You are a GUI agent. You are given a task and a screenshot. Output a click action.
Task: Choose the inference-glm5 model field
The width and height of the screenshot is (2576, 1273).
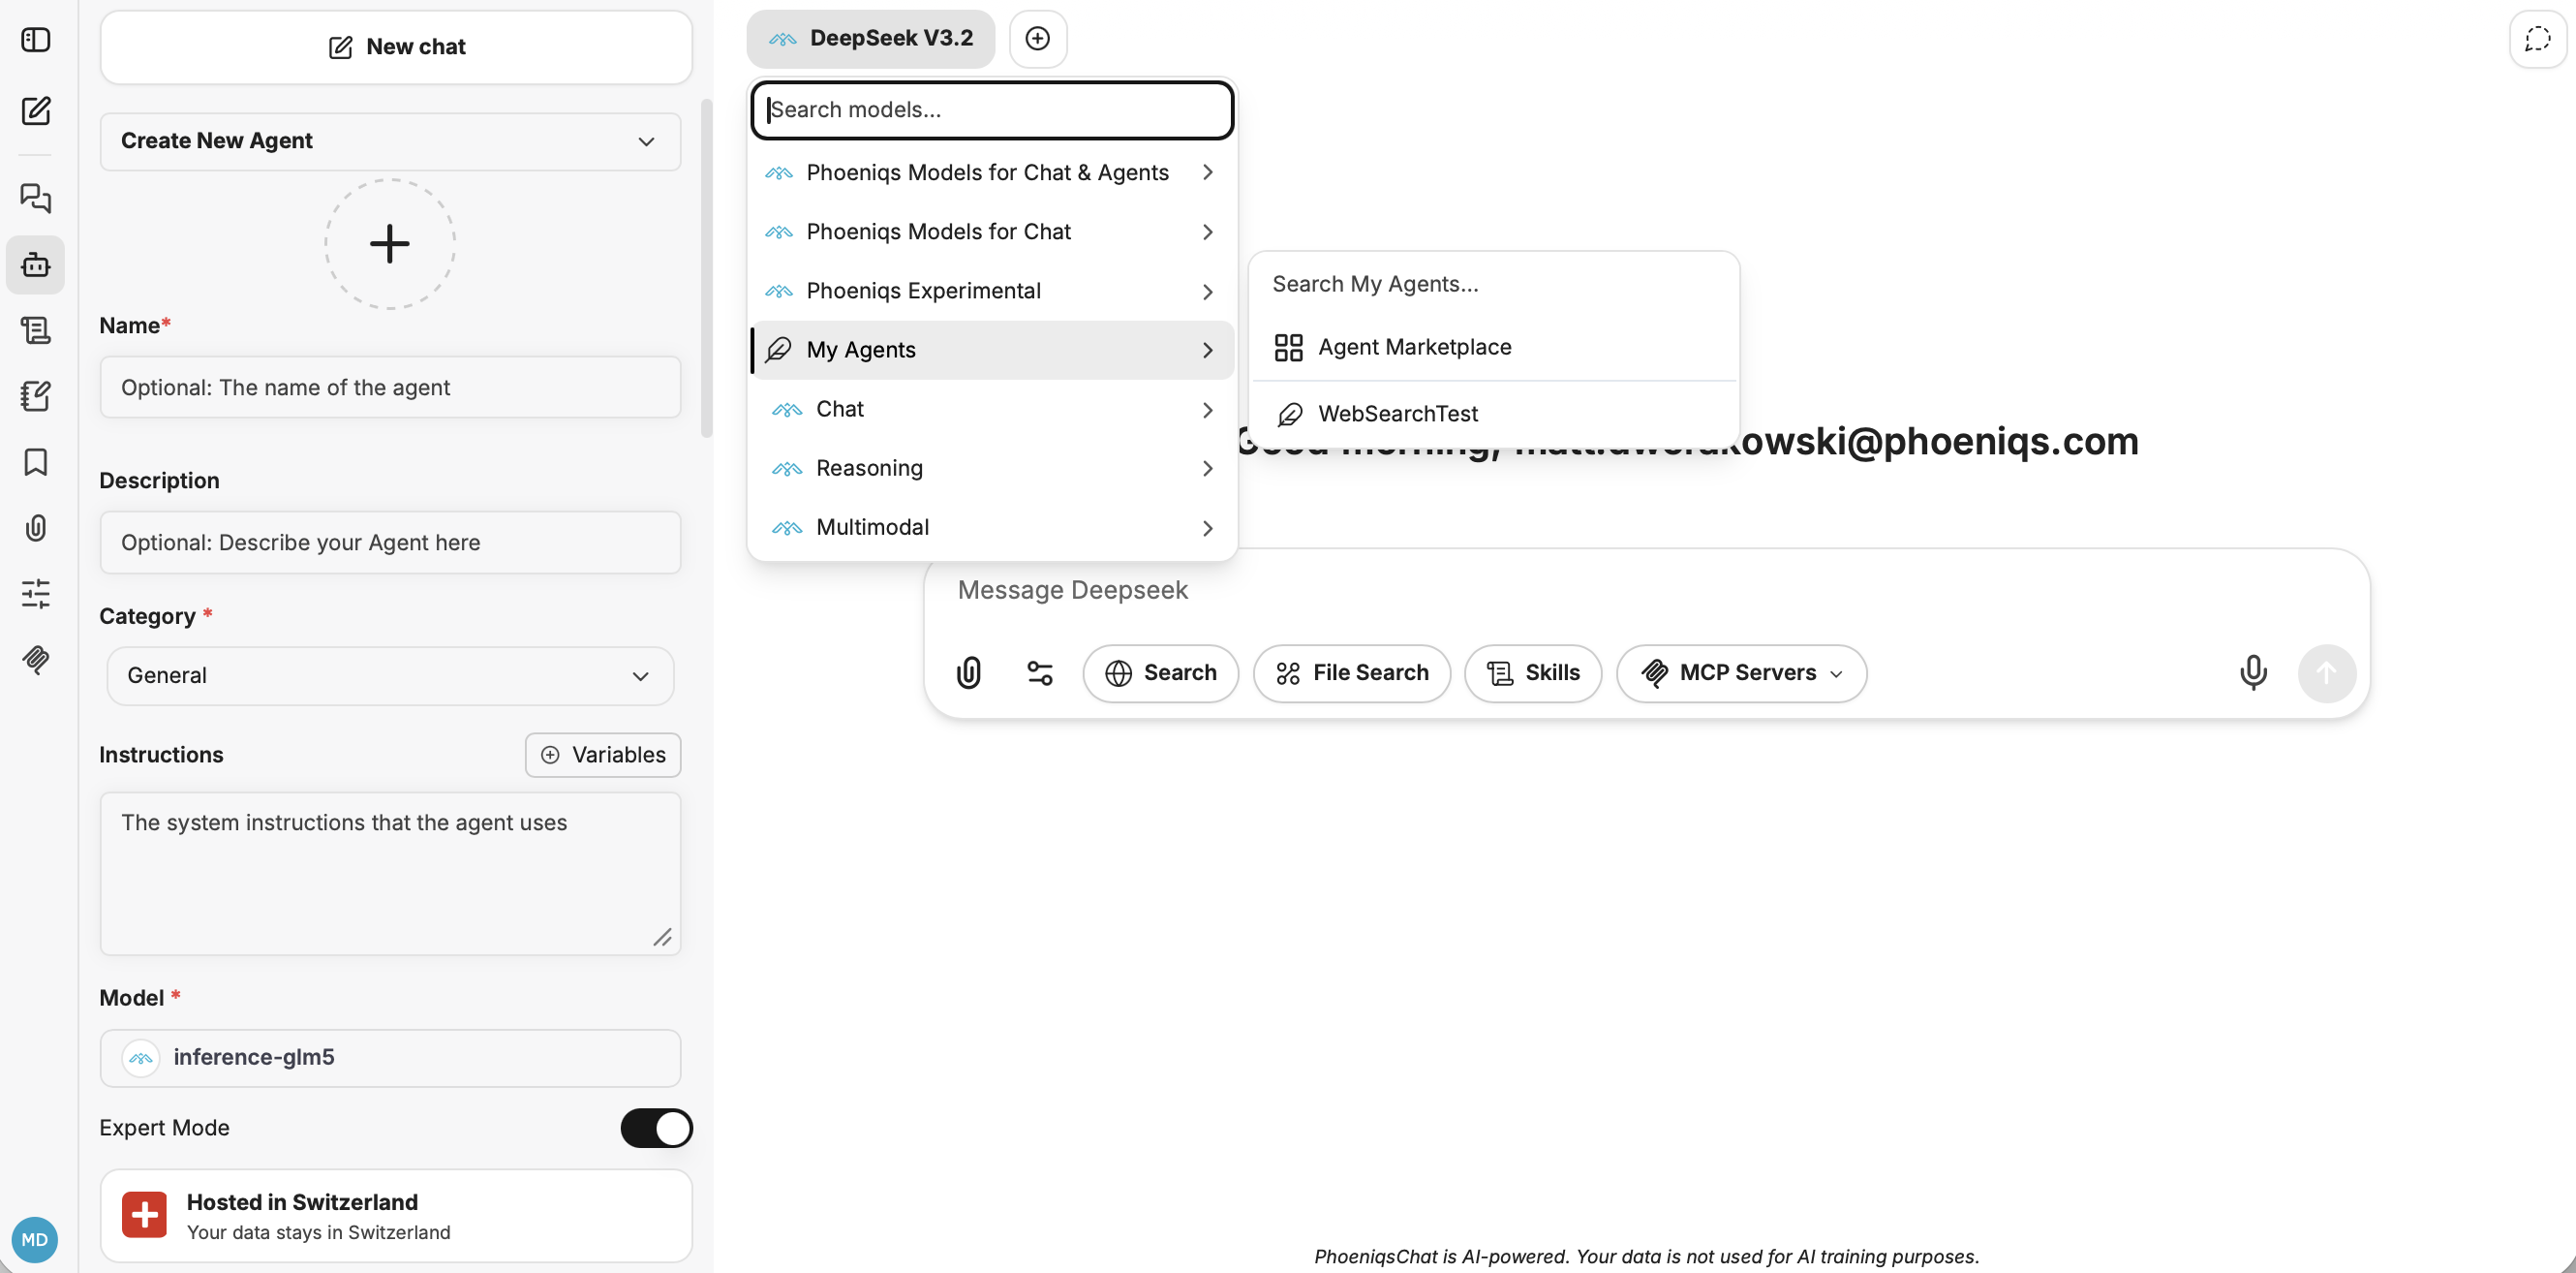point(390,1058)
